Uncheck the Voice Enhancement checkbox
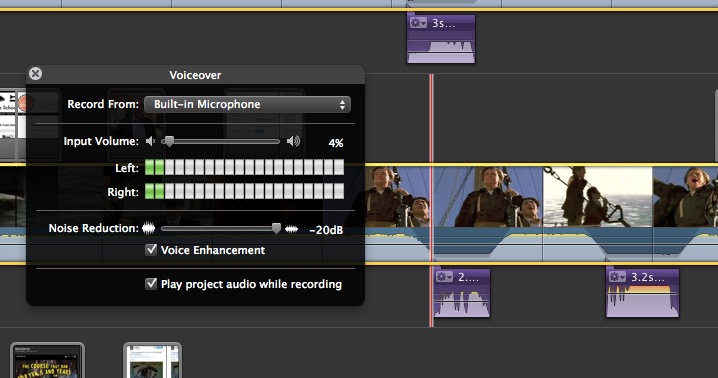Screen dimensions: 718x378 pos(151,250)
